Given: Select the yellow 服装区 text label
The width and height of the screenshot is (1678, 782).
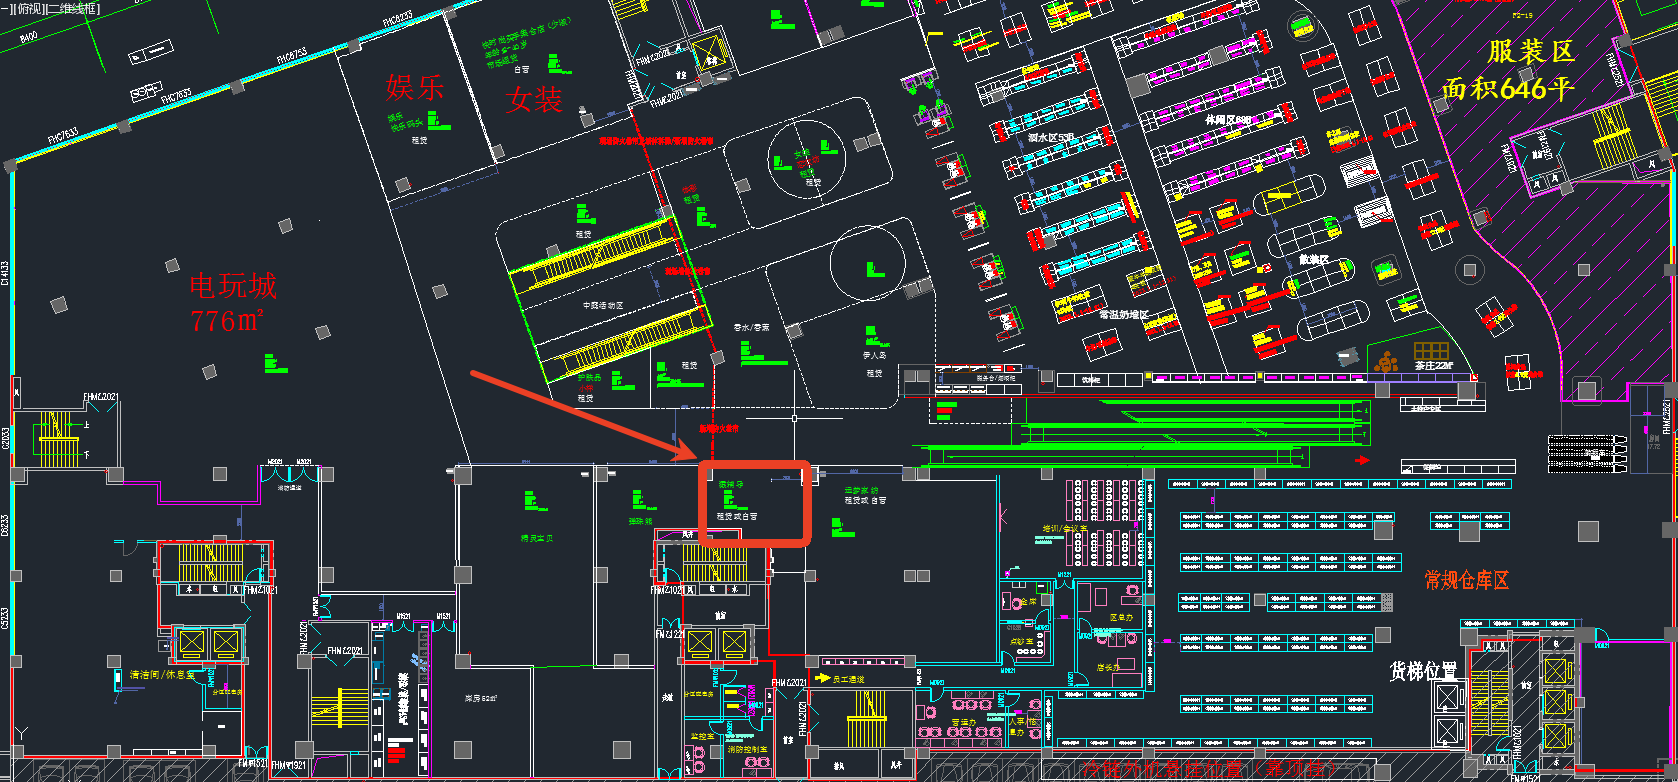Looking at the screenshot, I should coord(1530,52).
